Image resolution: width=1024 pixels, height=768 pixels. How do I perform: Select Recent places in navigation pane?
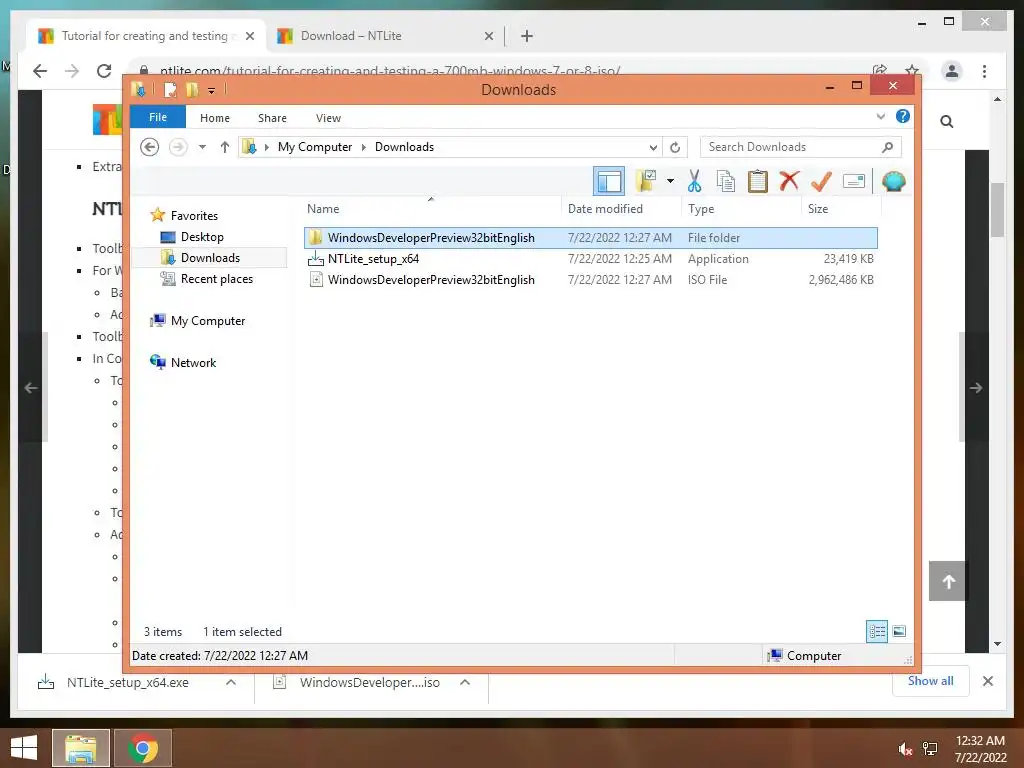tap(217, 279)
